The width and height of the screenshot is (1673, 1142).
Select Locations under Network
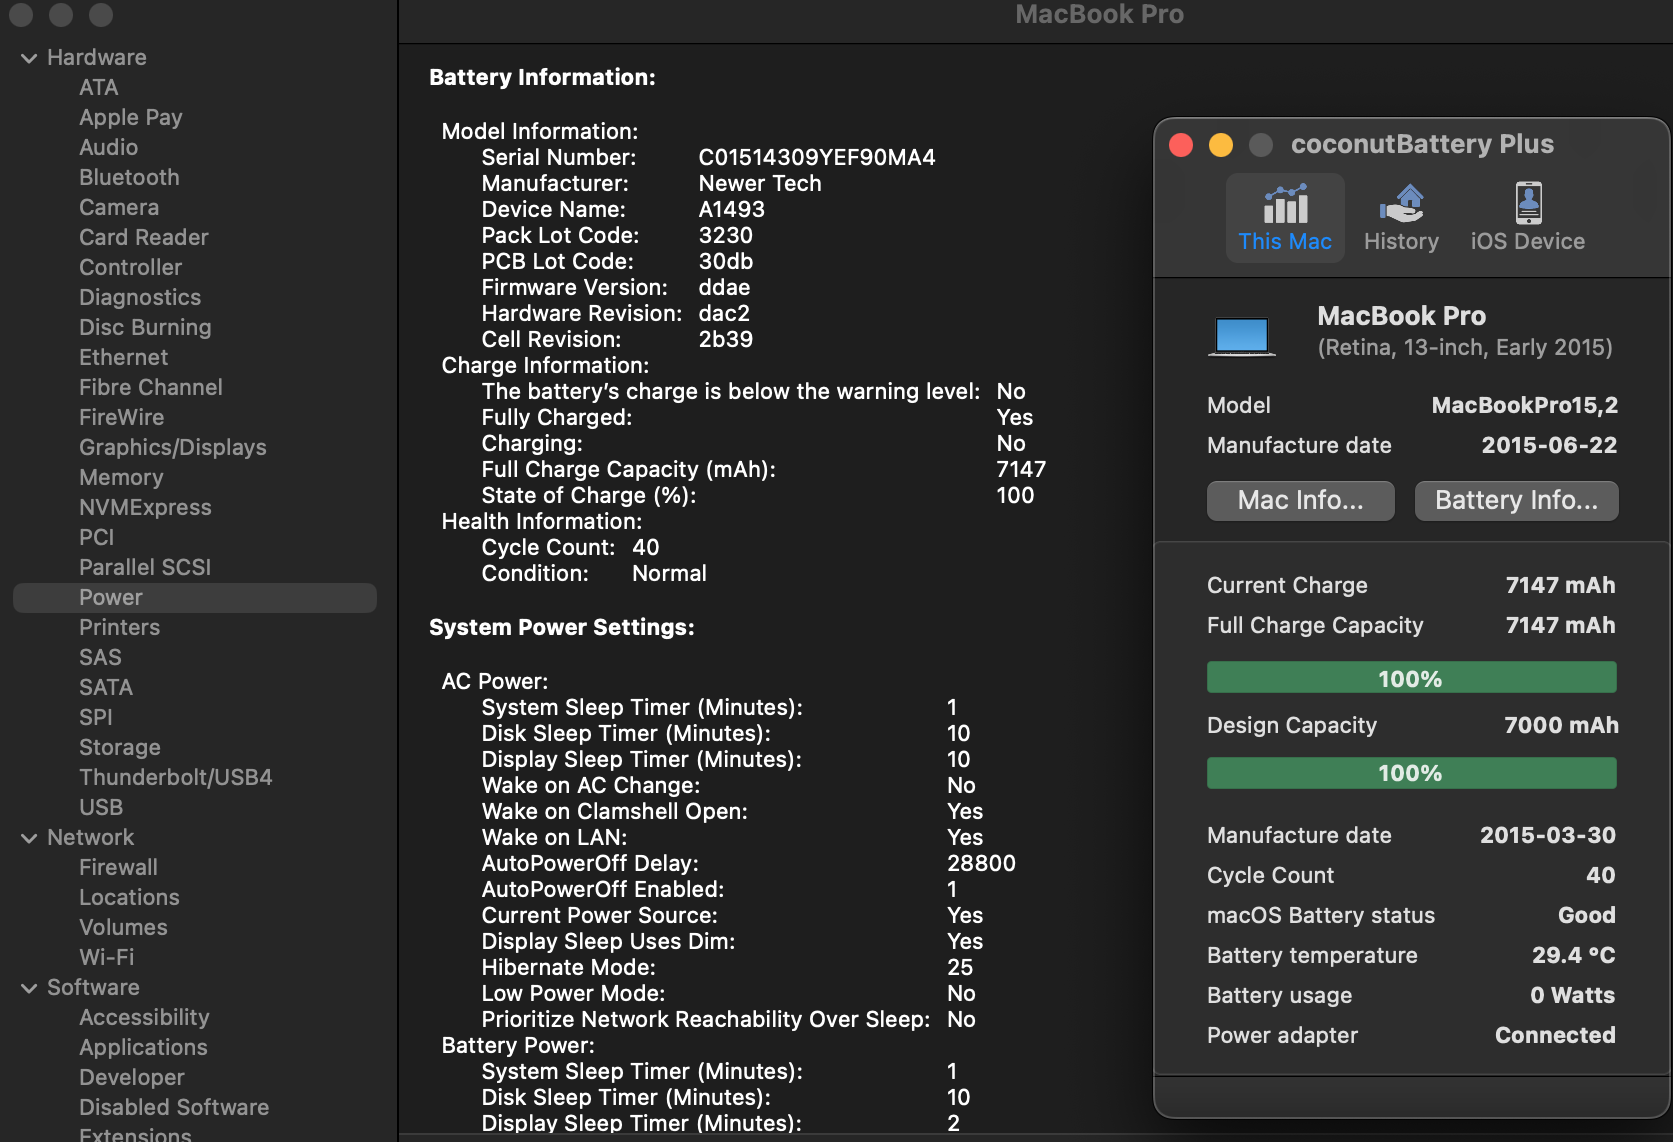(130, 898)
